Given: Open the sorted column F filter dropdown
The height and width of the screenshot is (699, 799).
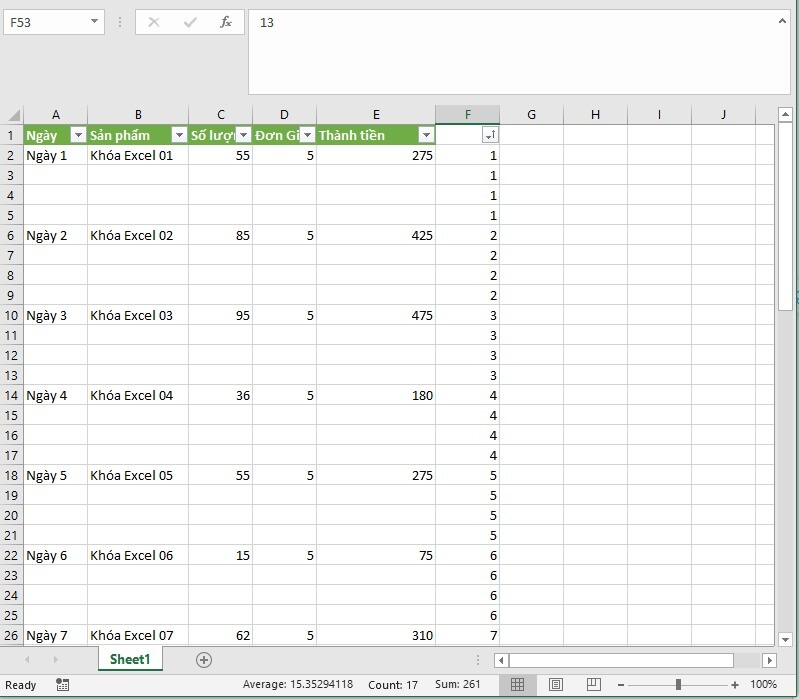Looking at the screenshot, I should point(490,135).
